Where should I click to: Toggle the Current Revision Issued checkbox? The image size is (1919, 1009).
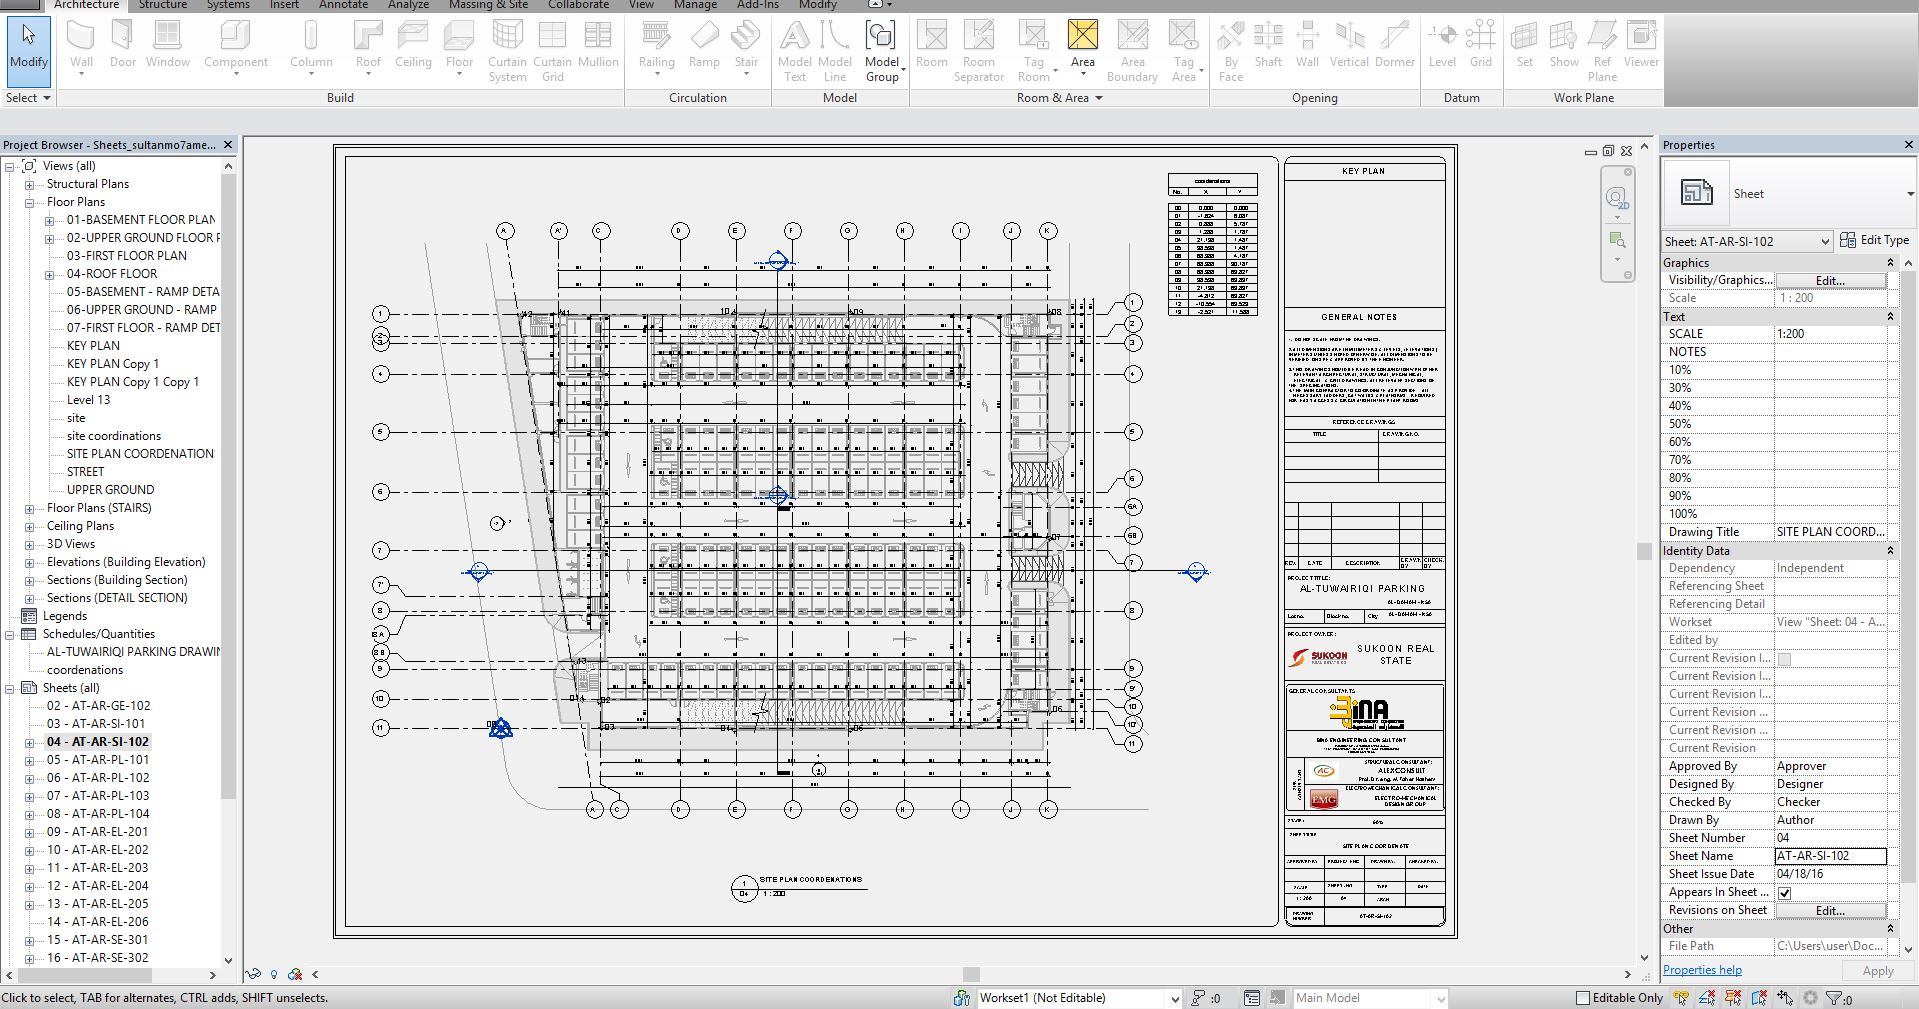point(1785,659)
